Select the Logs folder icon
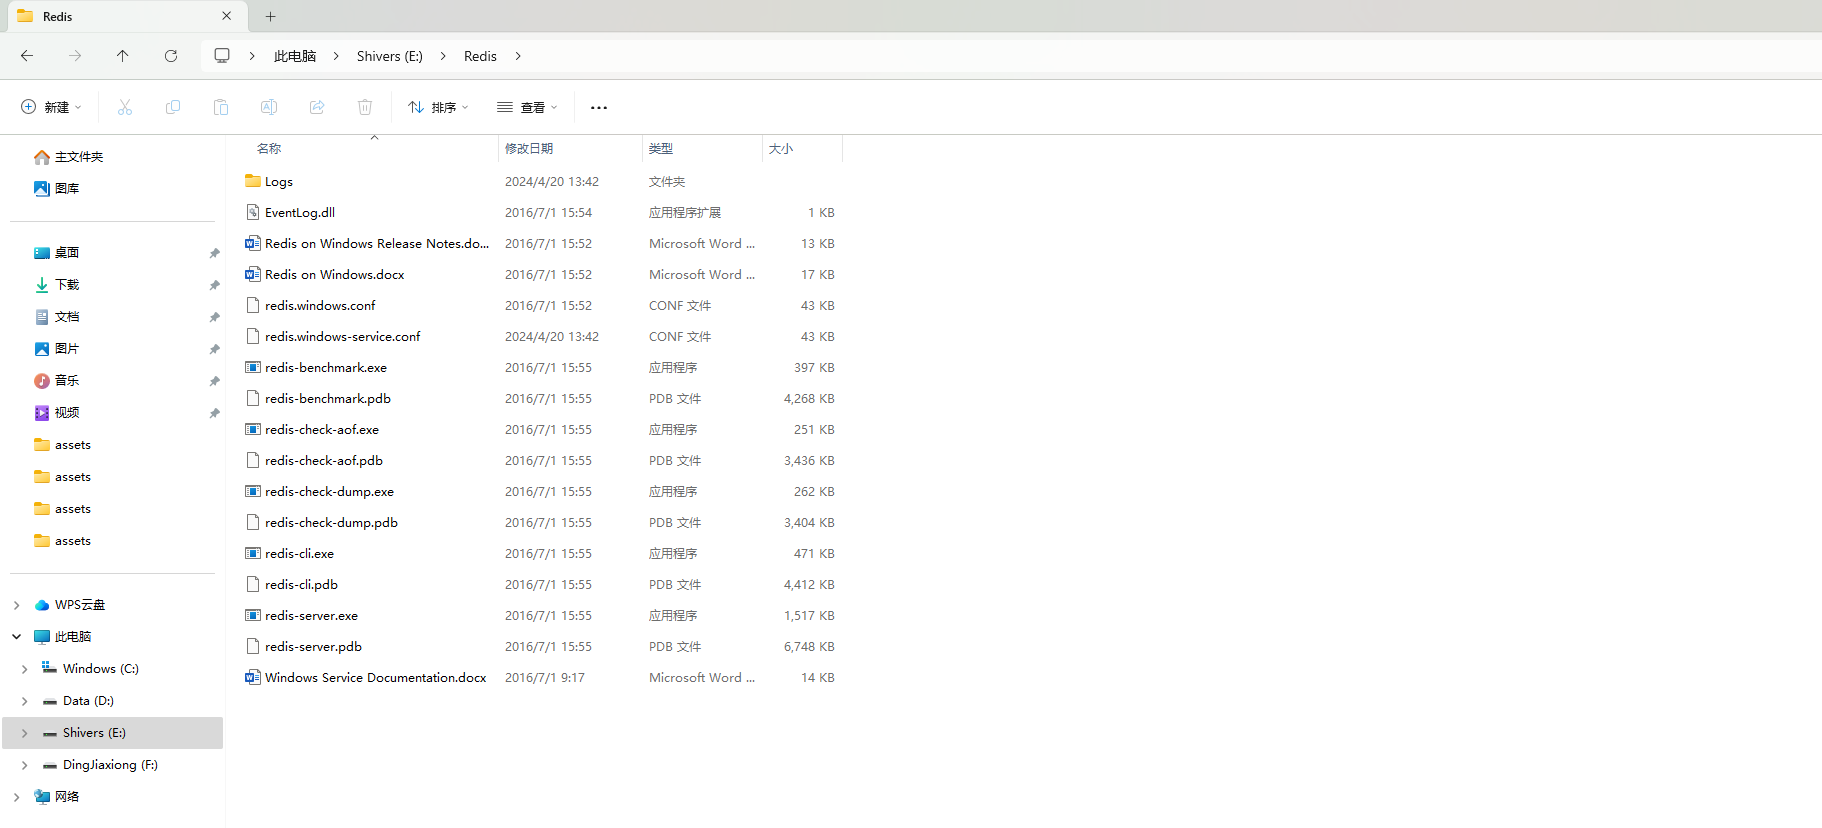Screen dimensions: 1822x828 click(253, 181)
